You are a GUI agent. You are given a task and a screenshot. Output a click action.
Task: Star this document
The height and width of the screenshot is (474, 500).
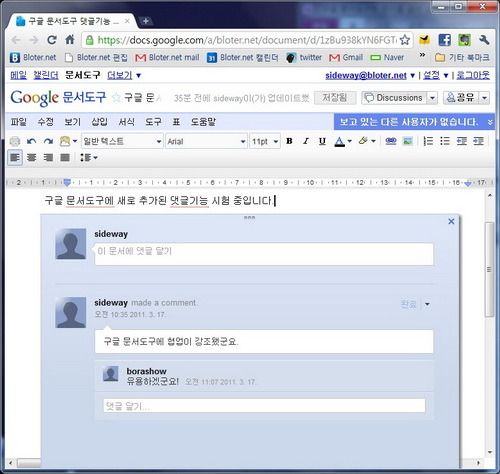click(x=116, y=98)
